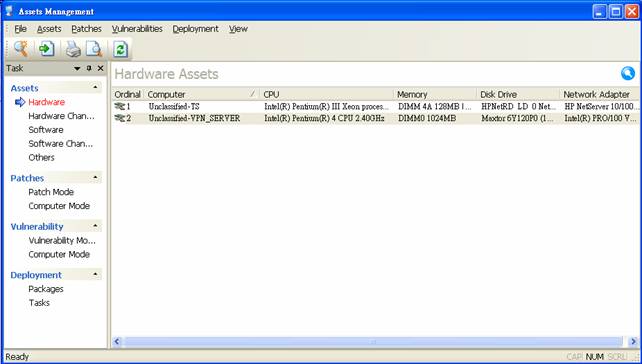642x364 pixels.
Task: Click the horizontal scrollbar left arrow
Action: click(x=117, y=341)
